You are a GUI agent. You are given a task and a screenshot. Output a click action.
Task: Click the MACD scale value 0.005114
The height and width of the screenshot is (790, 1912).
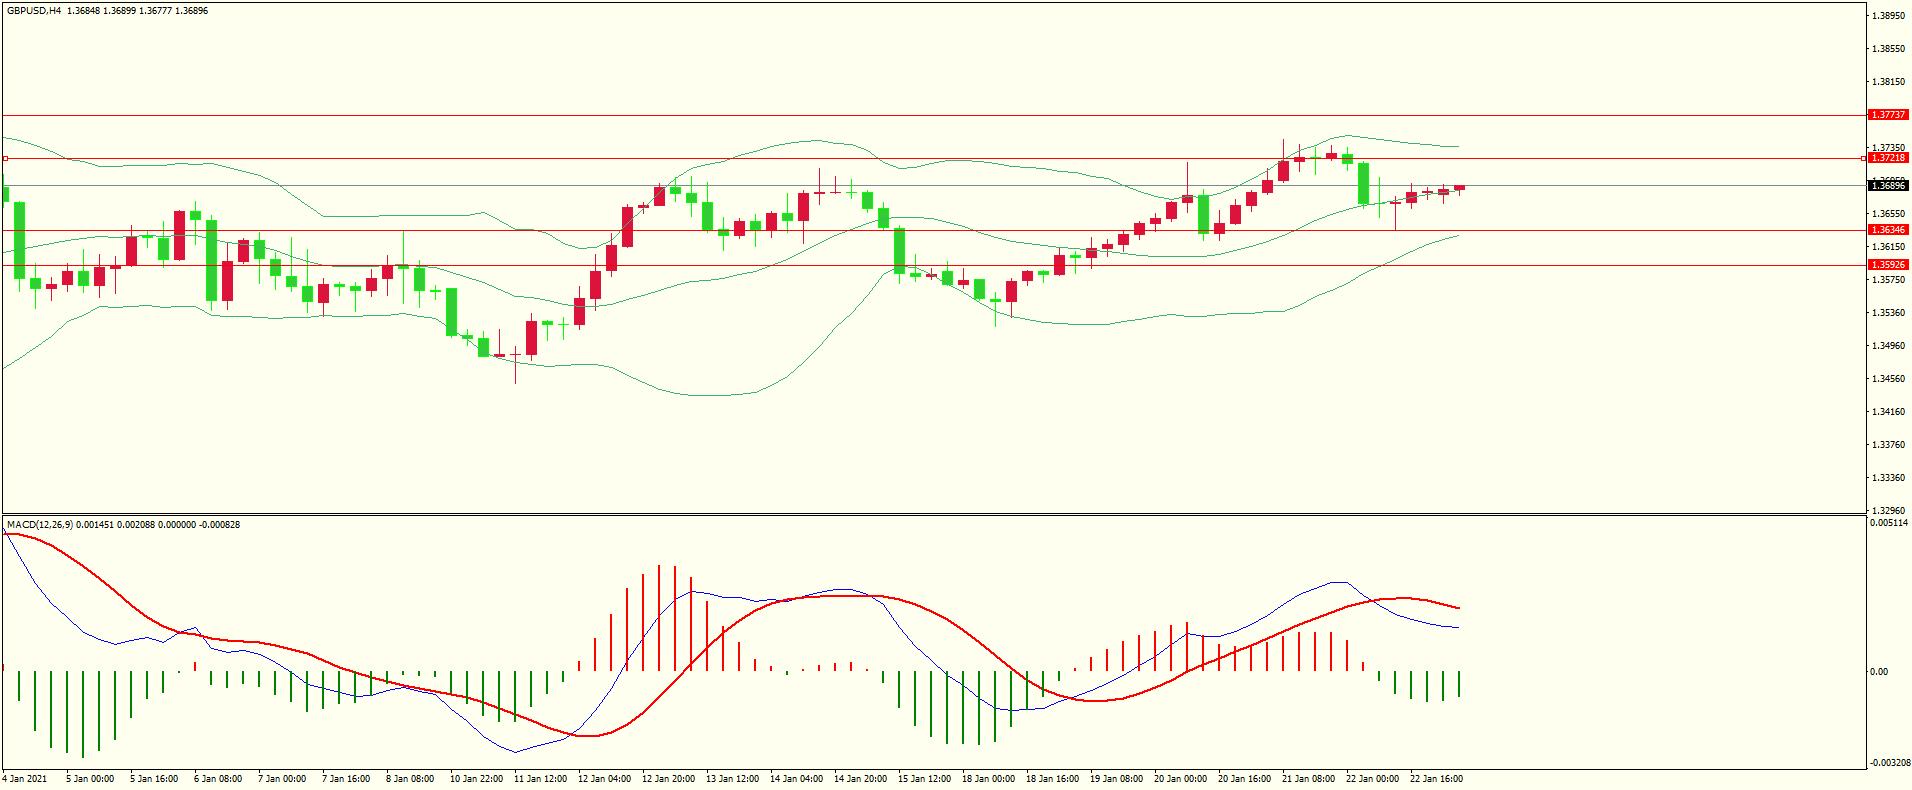click(1888, 523)
